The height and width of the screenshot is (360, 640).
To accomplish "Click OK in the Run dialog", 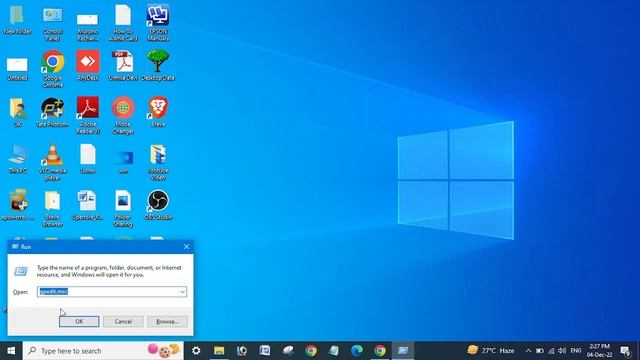I will (79, 321).
